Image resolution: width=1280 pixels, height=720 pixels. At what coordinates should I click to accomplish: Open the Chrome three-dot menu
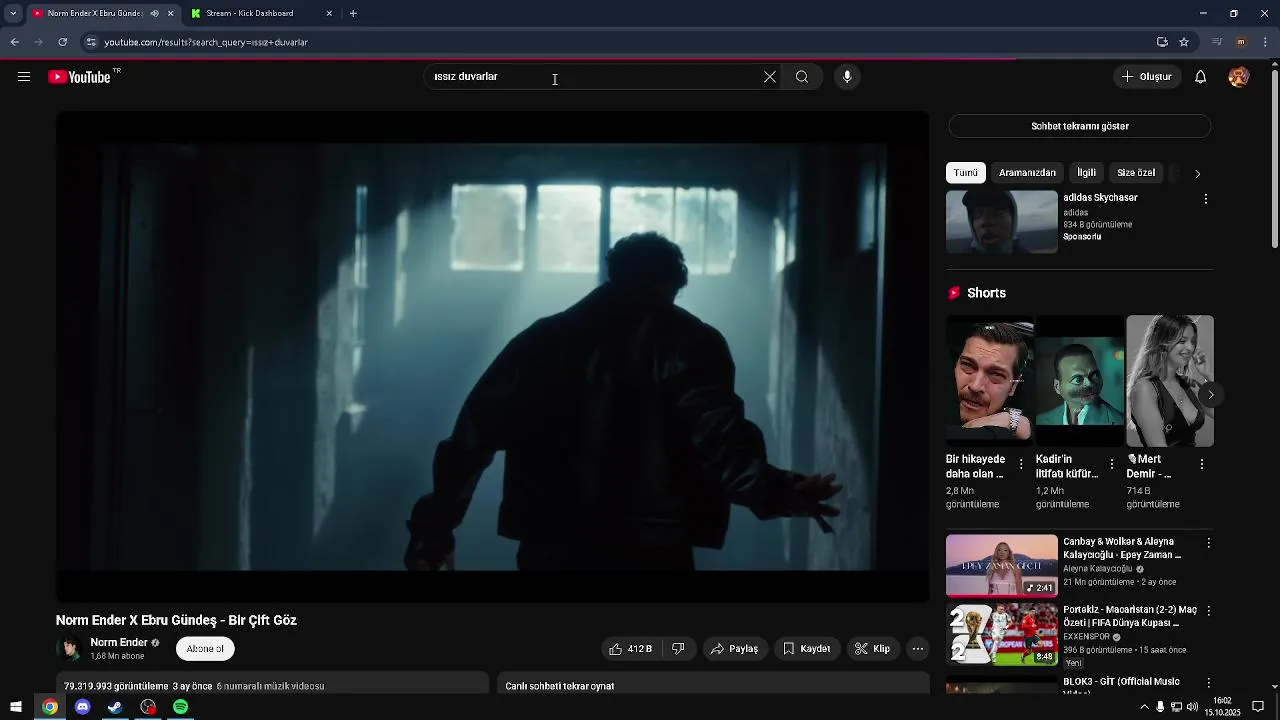[1266, 42]
